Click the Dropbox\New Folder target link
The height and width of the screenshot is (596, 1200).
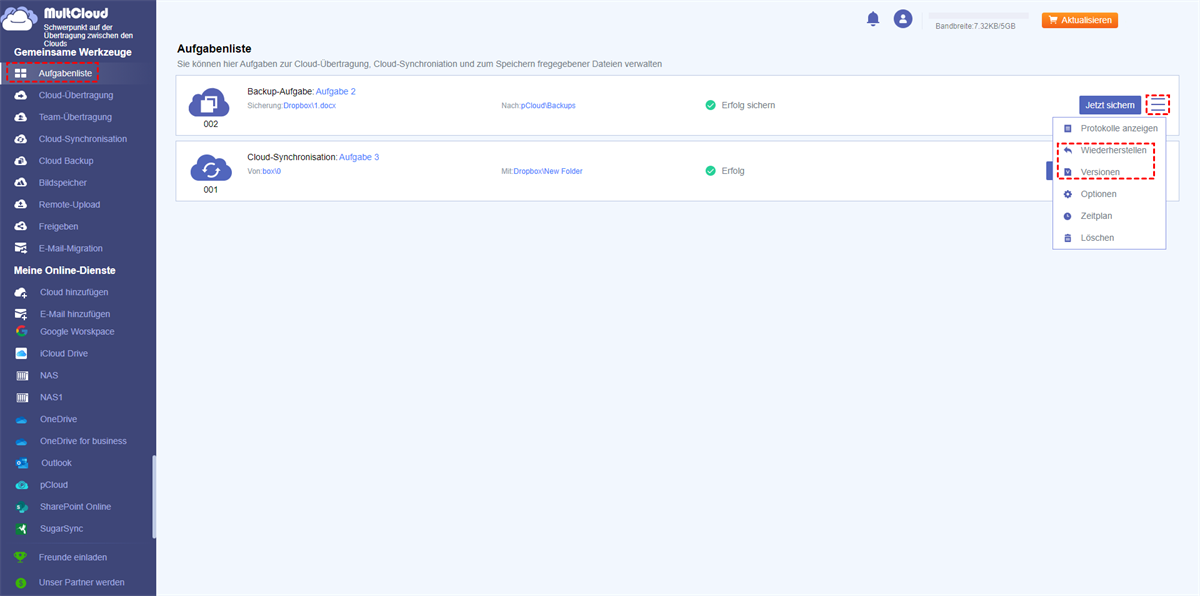pos(548,171)
